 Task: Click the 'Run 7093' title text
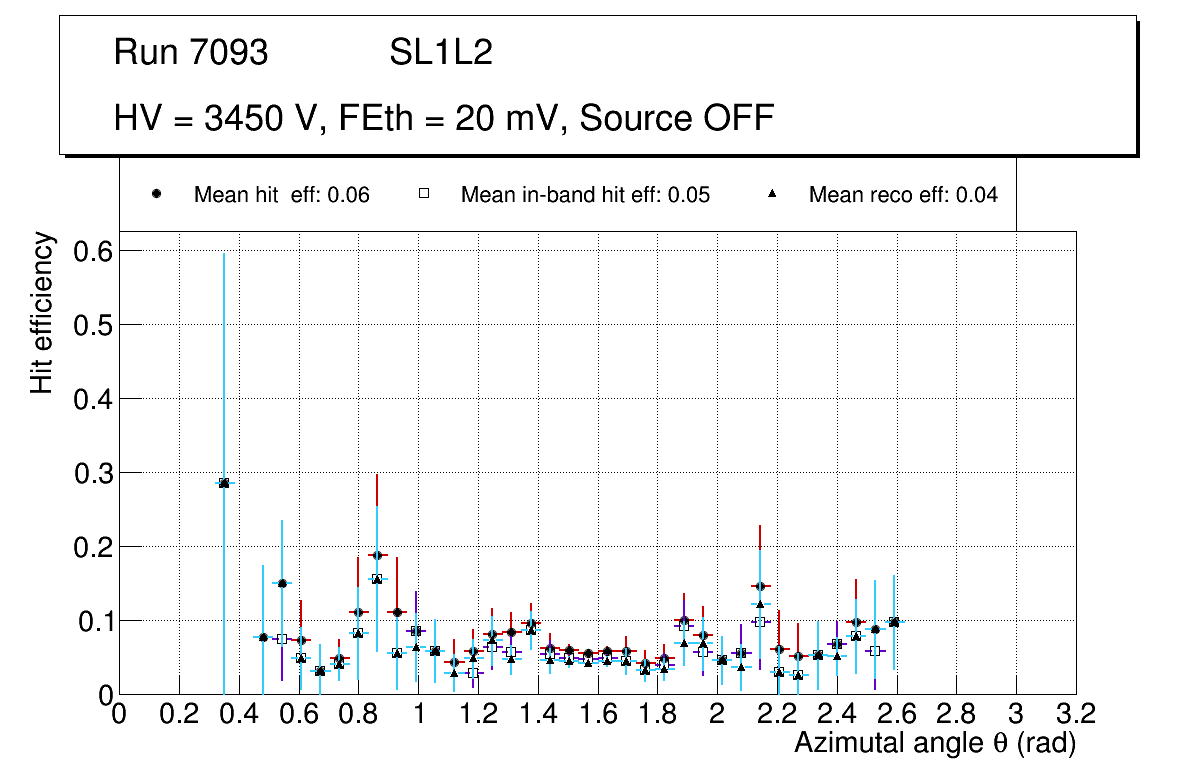pos(191,53)
